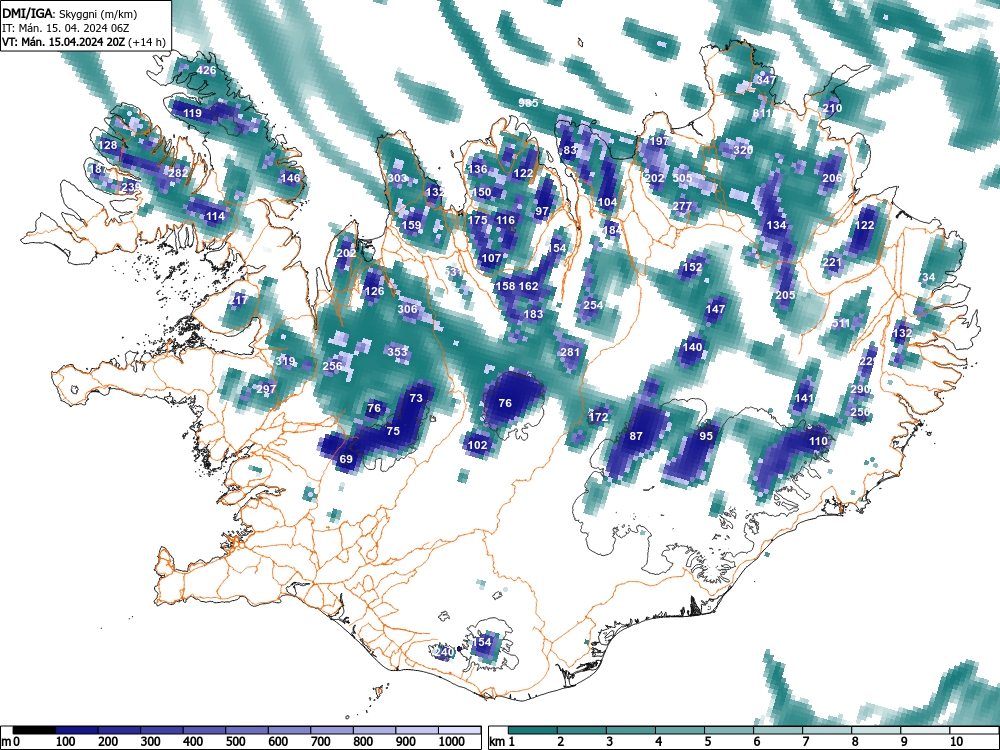This screenshot has height=750, width=1000.
Task: Click the visibility value 353
Action: (397, 352)
